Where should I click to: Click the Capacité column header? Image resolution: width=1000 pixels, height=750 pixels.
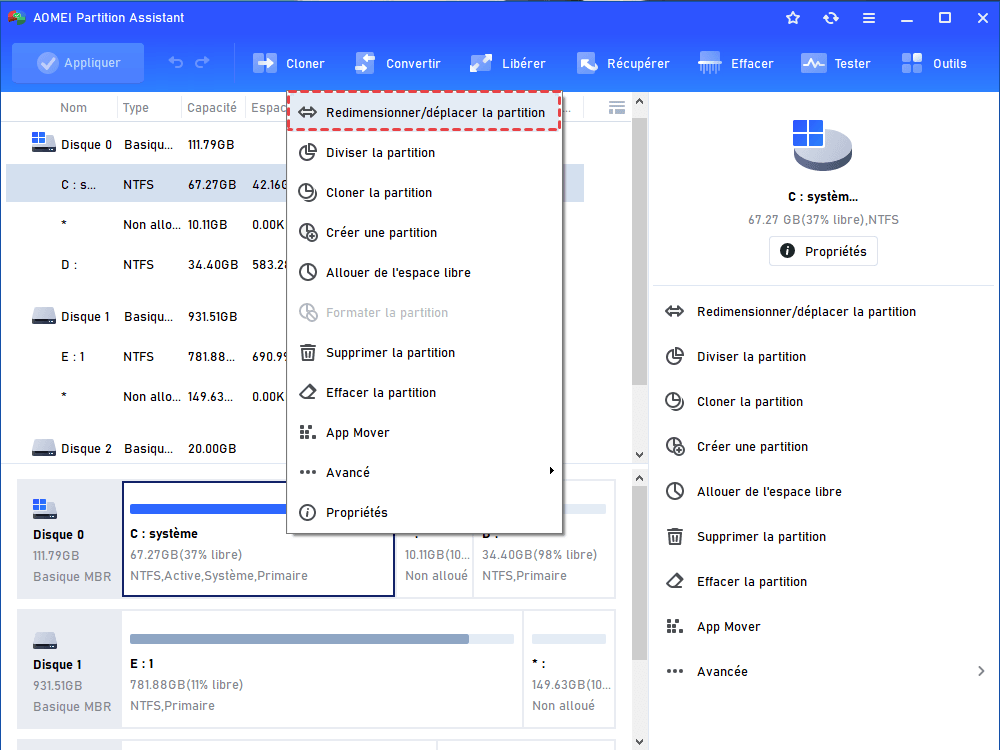click(212, 107)
